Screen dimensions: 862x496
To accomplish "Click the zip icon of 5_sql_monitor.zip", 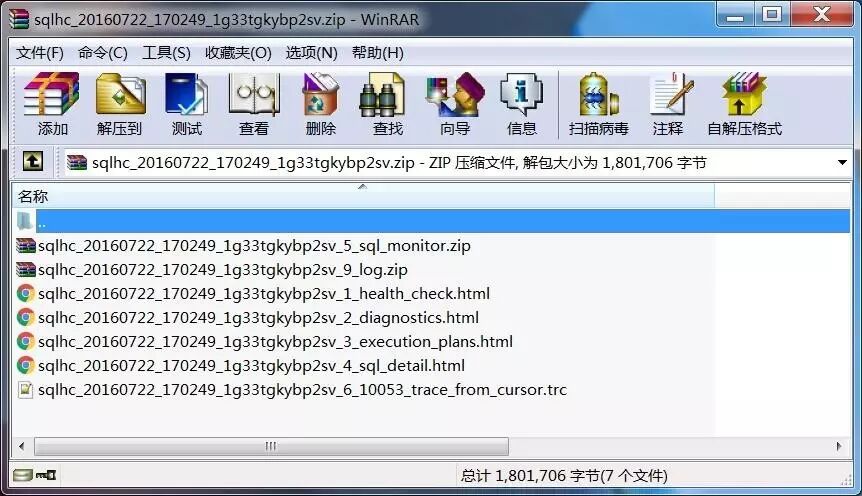I will 26,245.
